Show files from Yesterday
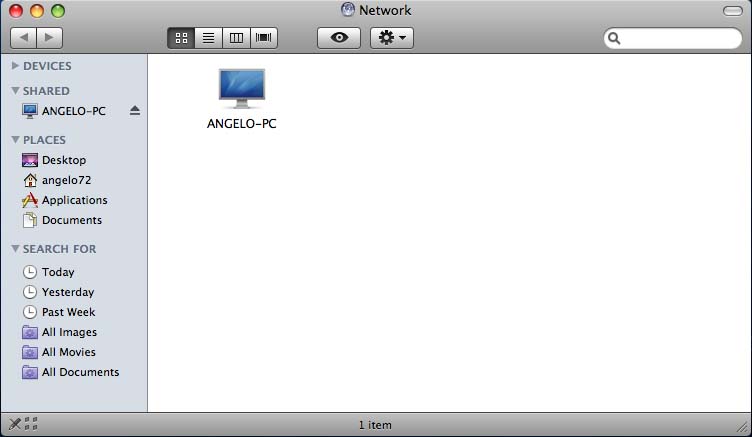 coord(58,292)
